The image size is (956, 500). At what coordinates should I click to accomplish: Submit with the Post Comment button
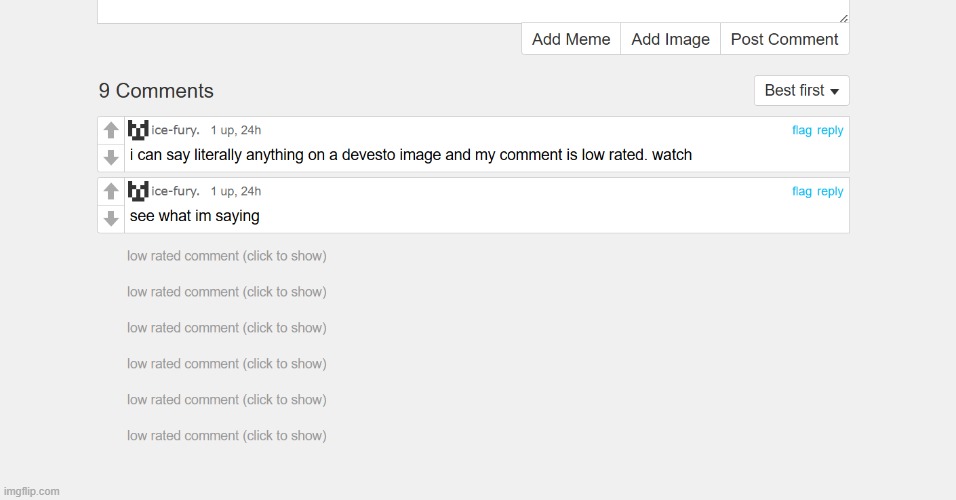pos(784,39)
